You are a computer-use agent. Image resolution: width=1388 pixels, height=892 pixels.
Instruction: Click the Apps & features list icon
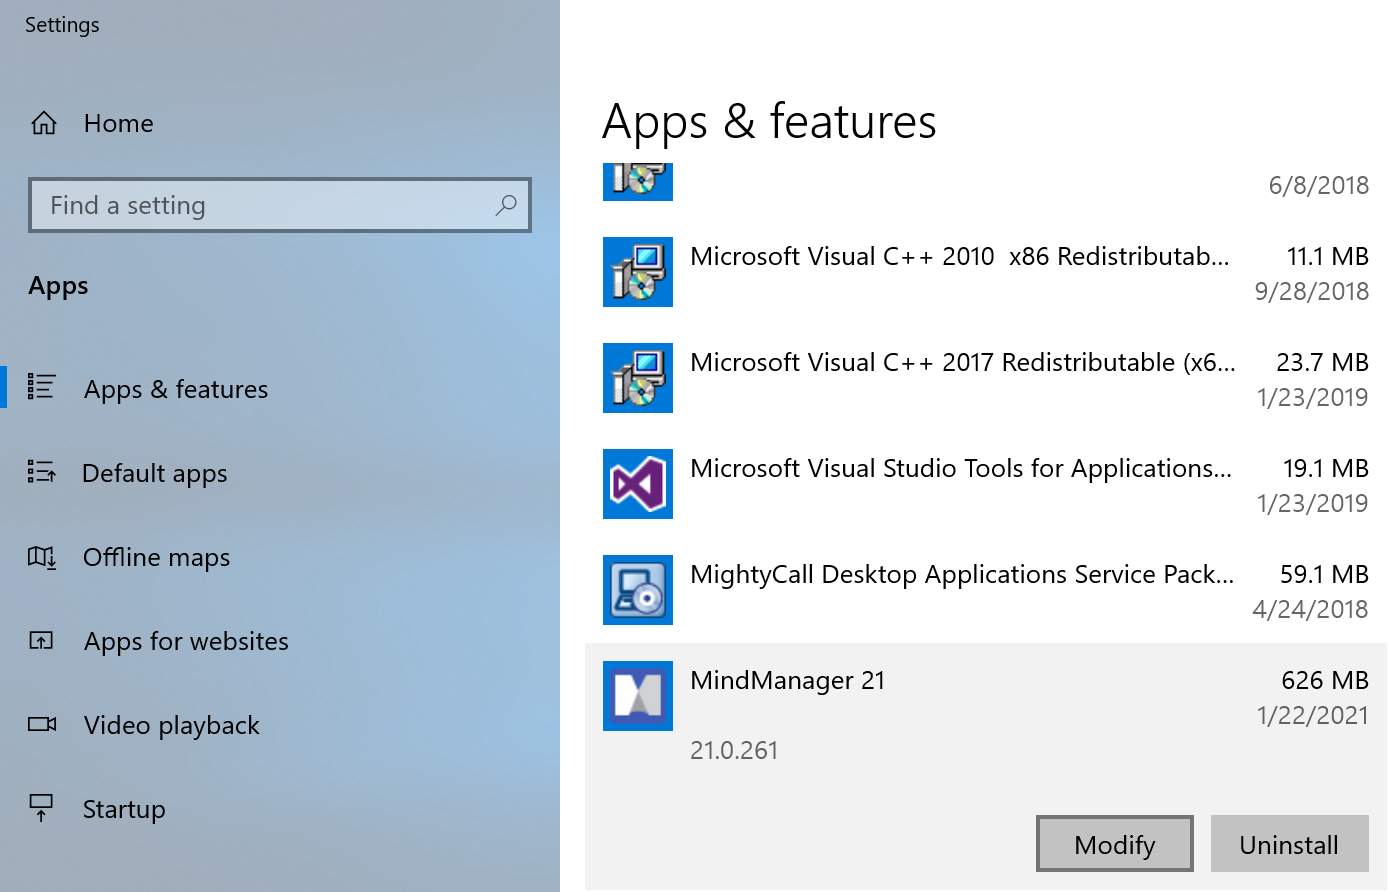tap(41, 387)
